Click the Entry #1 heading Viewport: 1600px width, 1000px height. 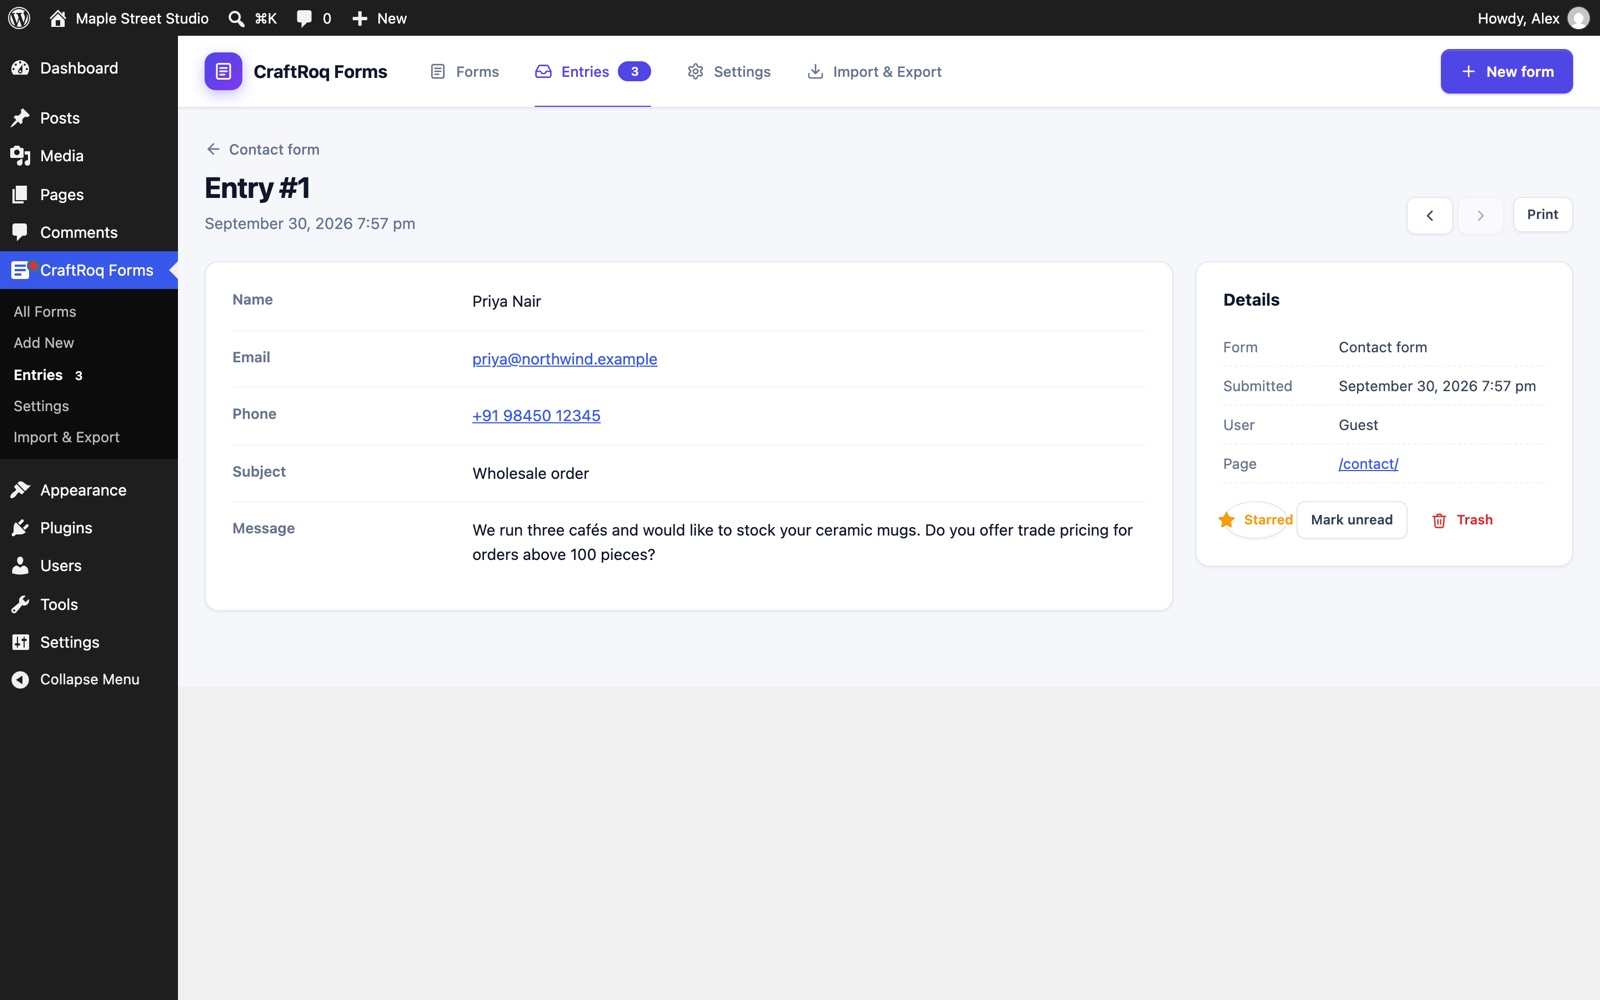point(257,188)
